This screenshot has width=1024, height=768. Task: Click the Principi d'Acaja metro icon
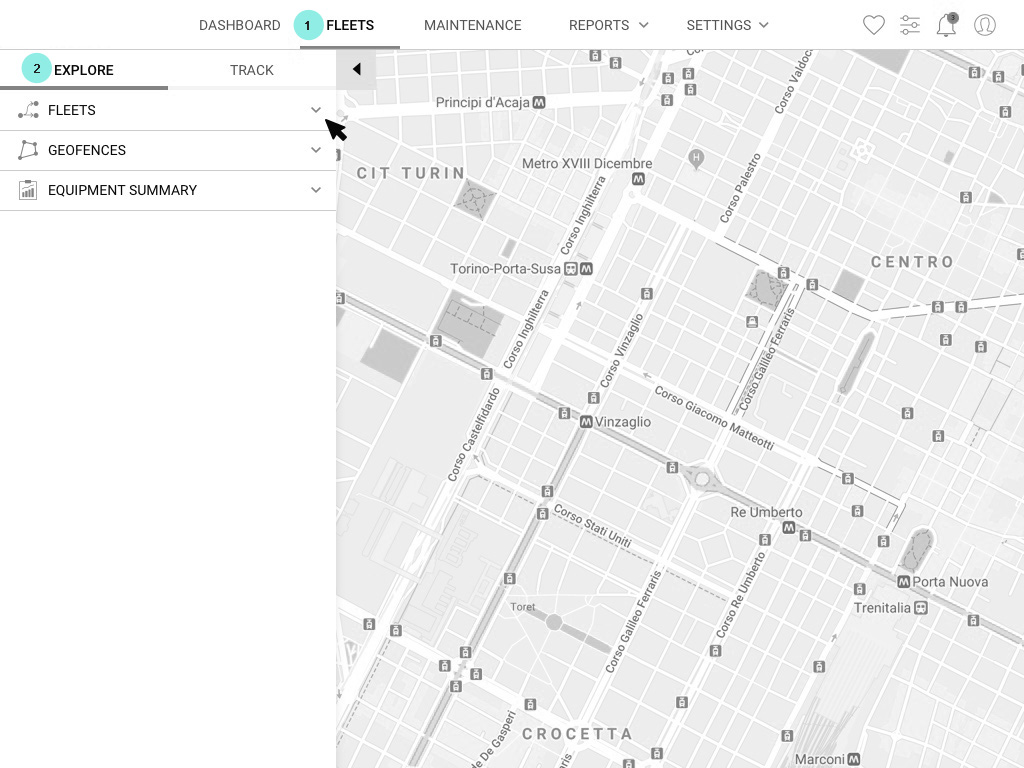pyautogui.click(x=539, y=103)
